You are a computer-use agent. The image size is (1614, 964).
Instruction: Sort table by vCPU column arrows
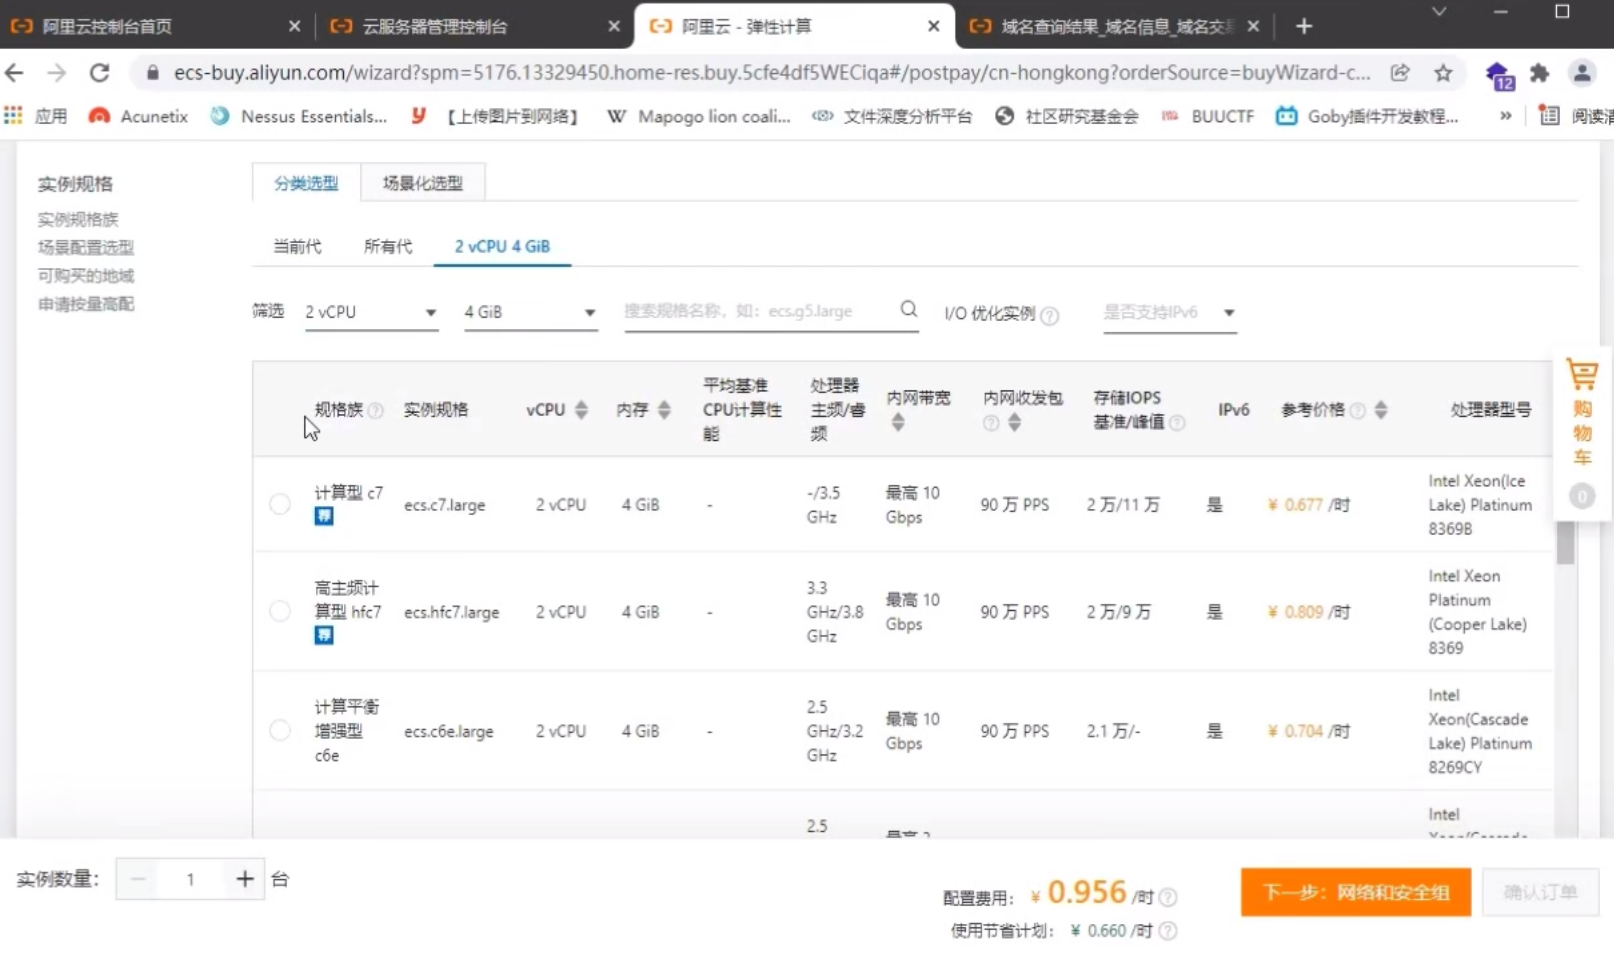tap(581, 410)
